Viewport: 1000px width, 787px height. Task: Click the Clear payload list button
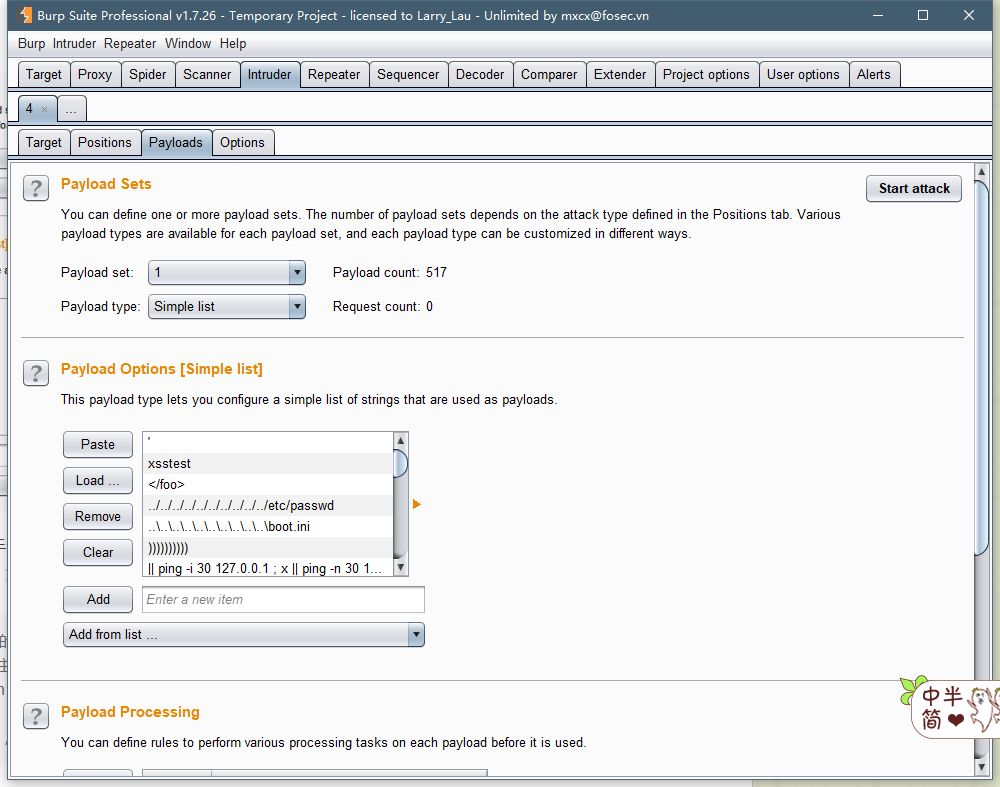click(98, 552)
